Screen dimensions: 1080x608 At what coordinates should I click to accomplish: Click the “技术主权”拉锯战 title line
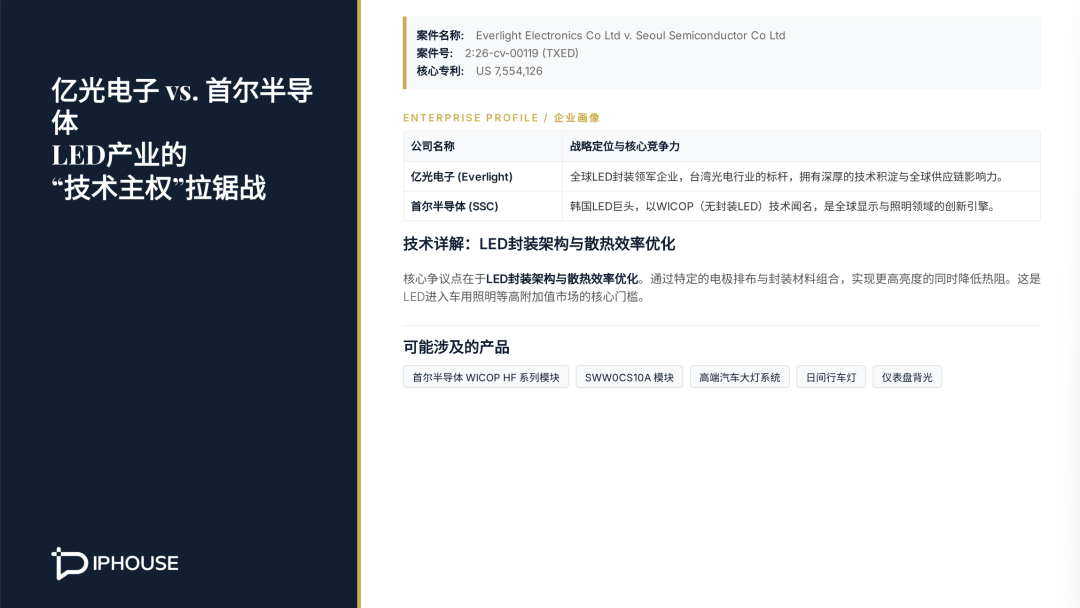click(x=158, y=187)
